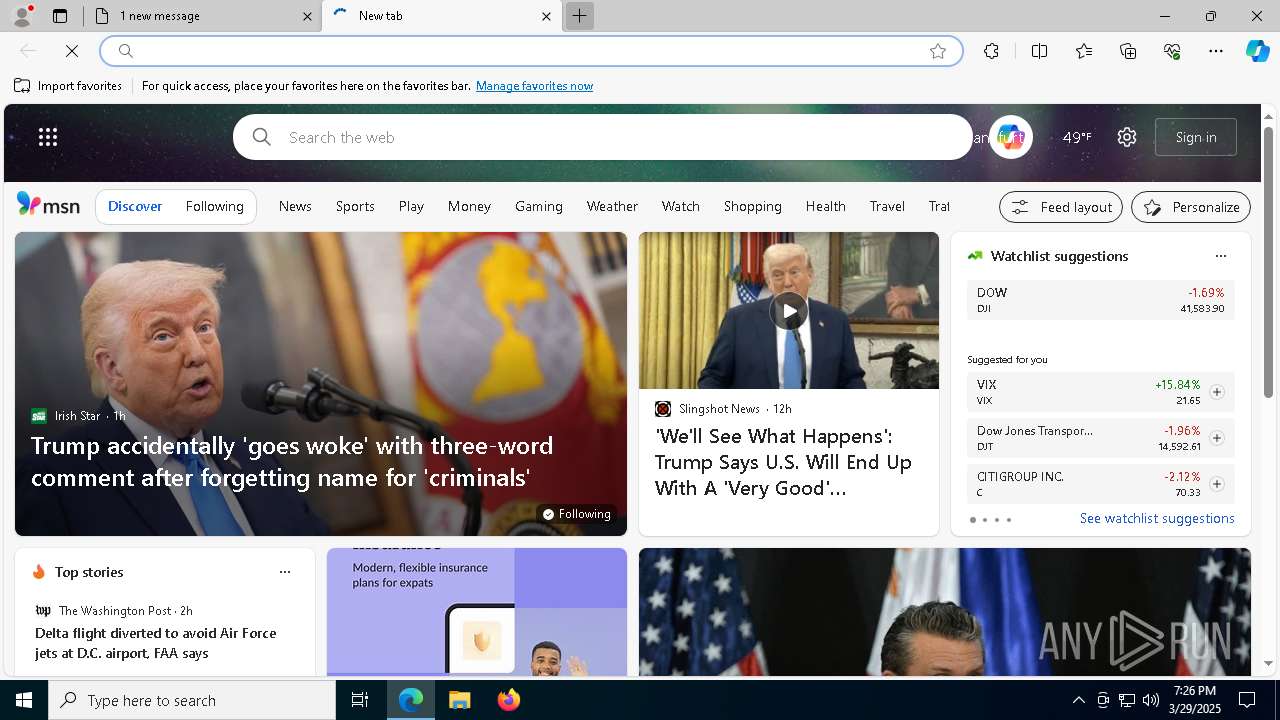Toggle Following on the Irish Star story
The height and width of the screenshot is (720, 1280).
(x=576, y=514)
